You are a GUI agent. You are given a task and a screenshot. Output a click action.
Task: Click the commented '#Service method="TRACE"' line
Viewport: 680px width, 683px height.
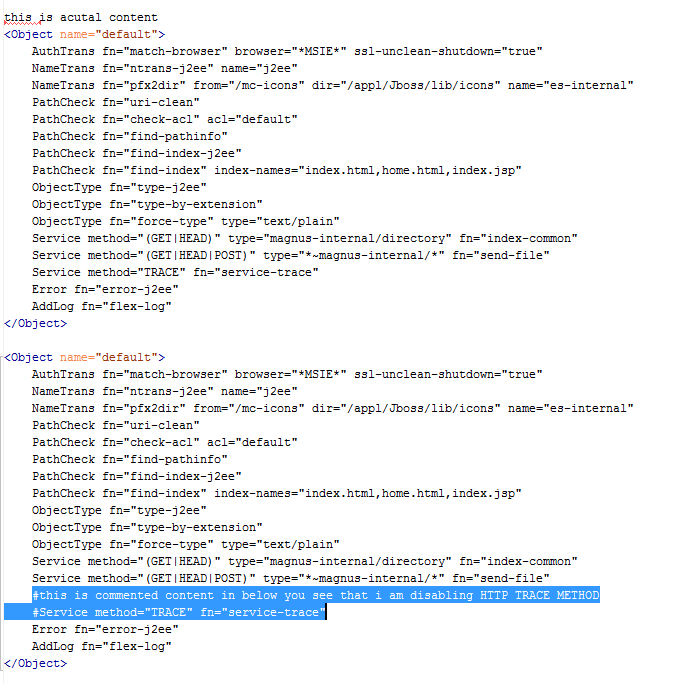point(179,612)
